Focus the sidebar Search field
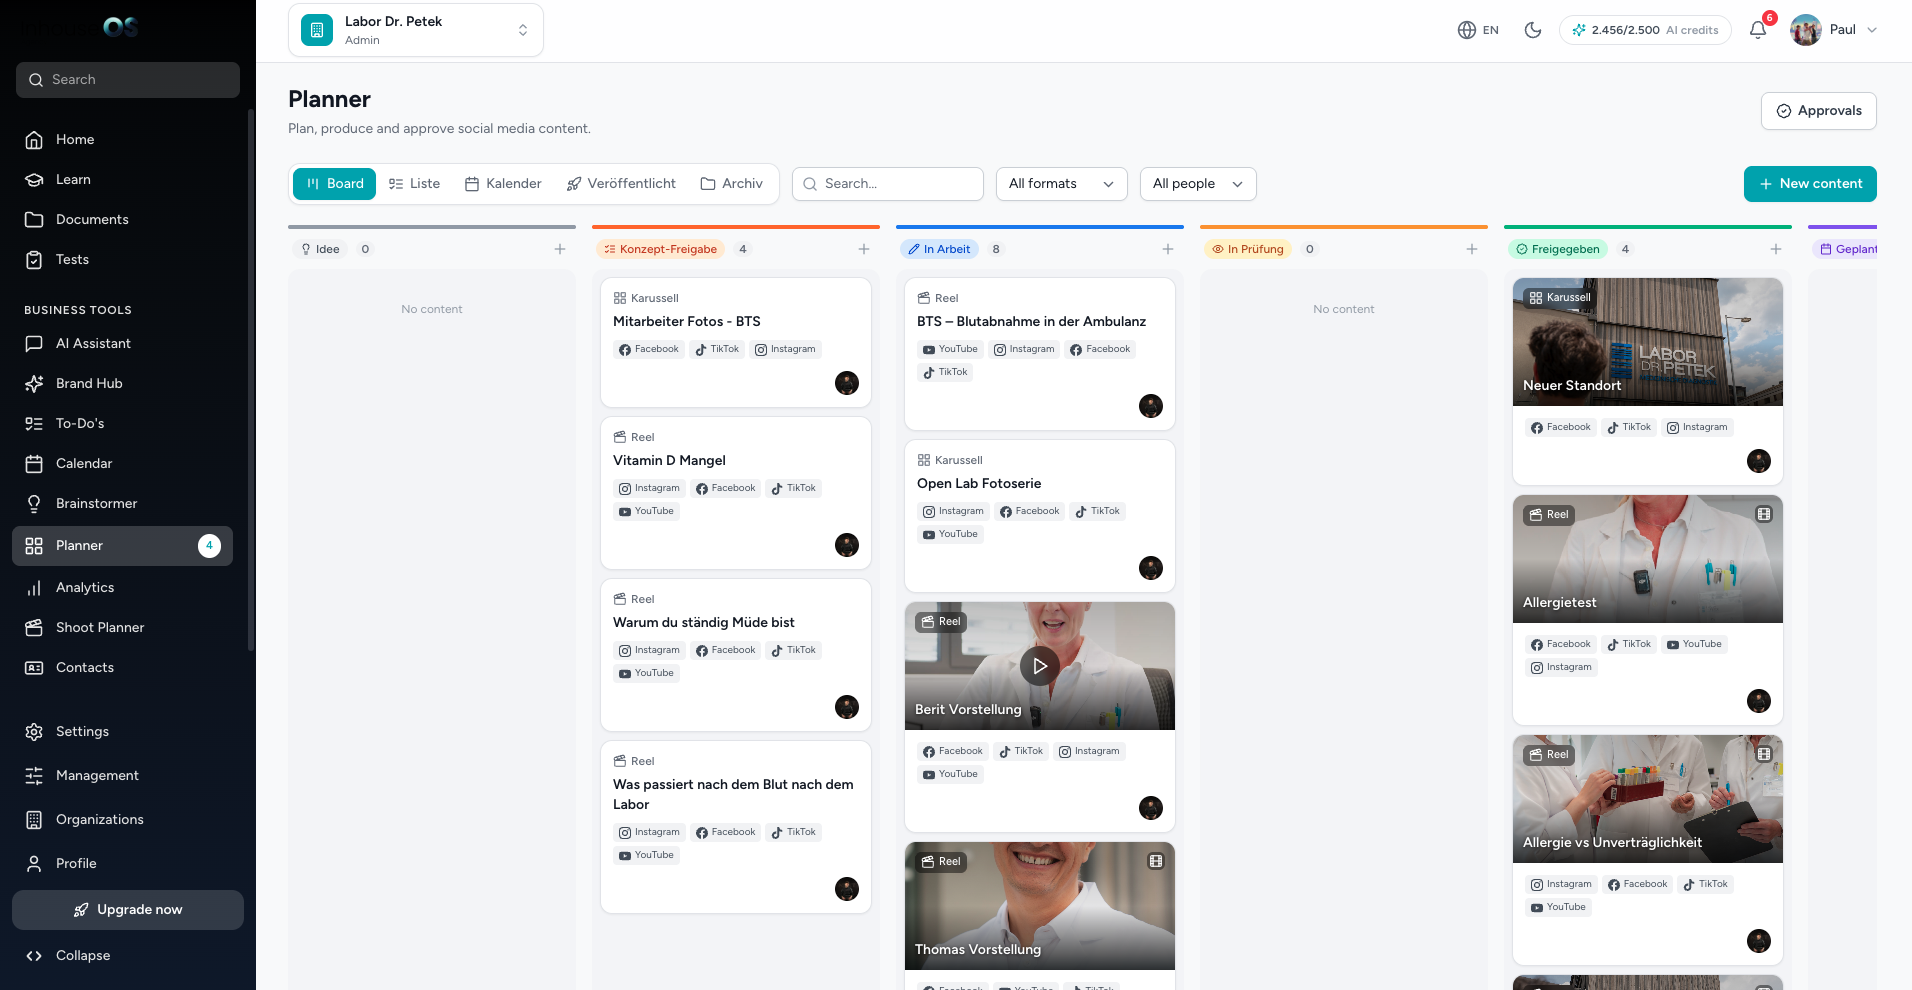The height and width of the screenshot is (990, 1912). point(128,80)
